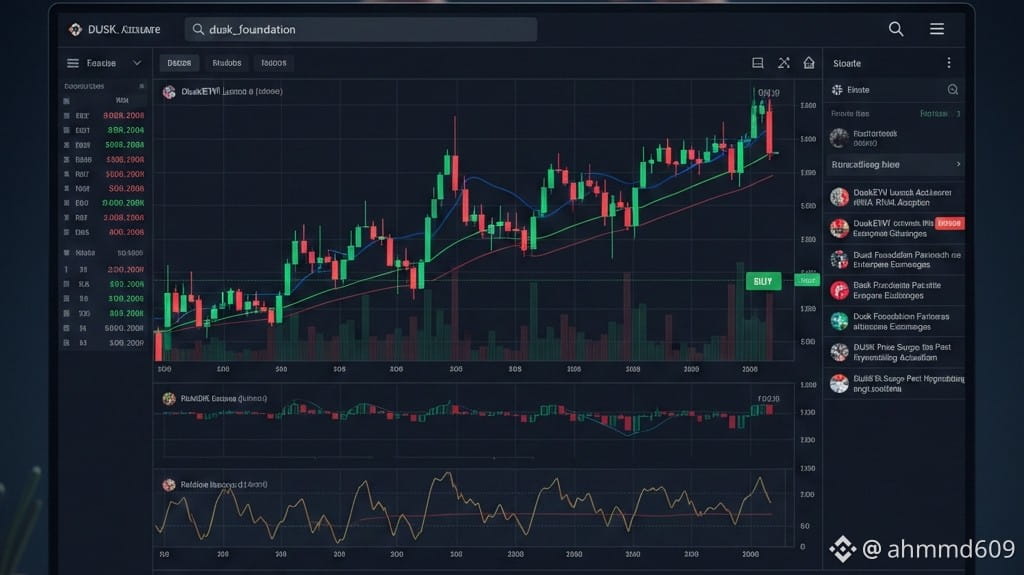Click the red badge on DuskETW news item

point(950,223)
